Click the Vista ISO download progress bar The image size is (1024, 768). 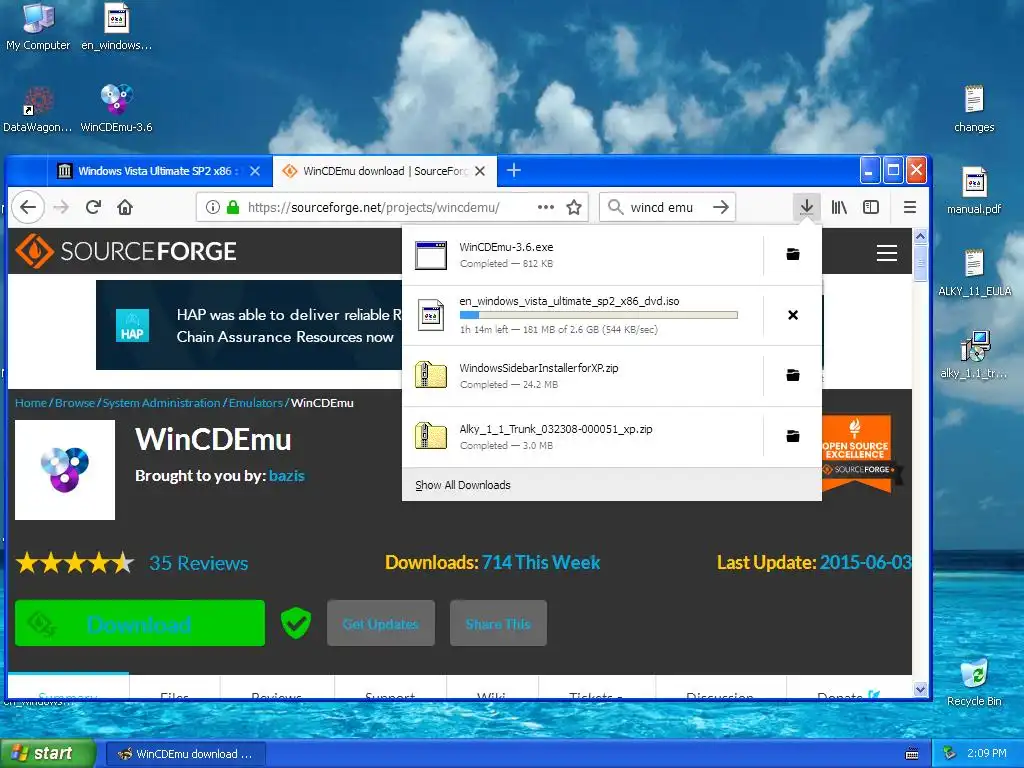click(598, 315)
